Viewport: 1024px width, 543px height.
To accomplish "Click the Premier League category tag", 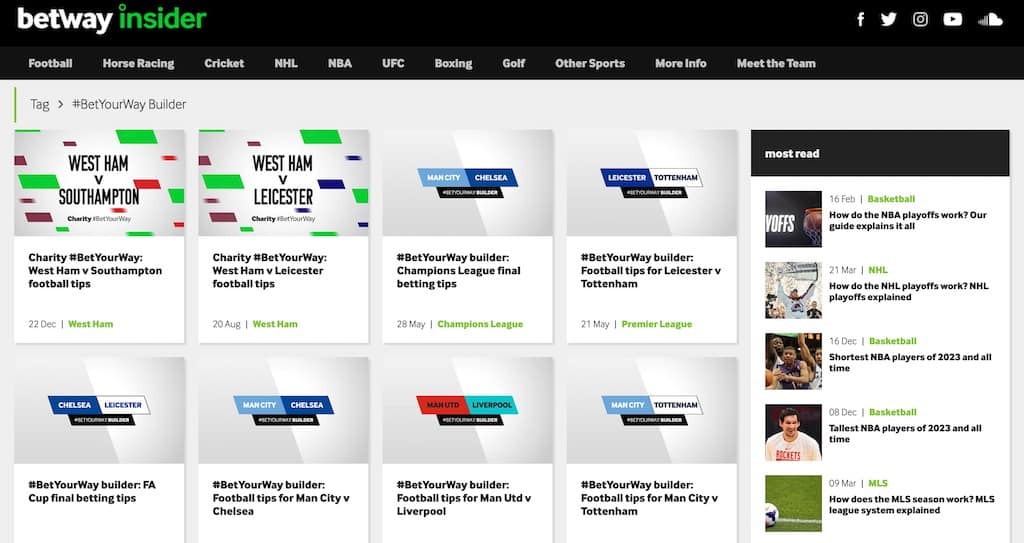I will point(656,324).
